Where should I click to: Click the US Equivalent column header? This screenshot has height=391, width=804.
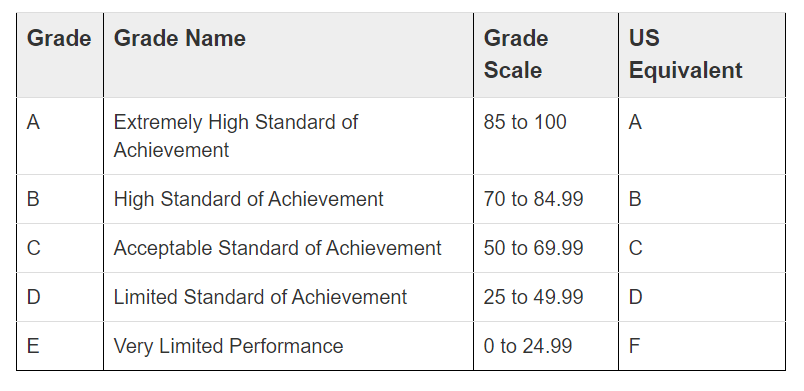point(702,55)
